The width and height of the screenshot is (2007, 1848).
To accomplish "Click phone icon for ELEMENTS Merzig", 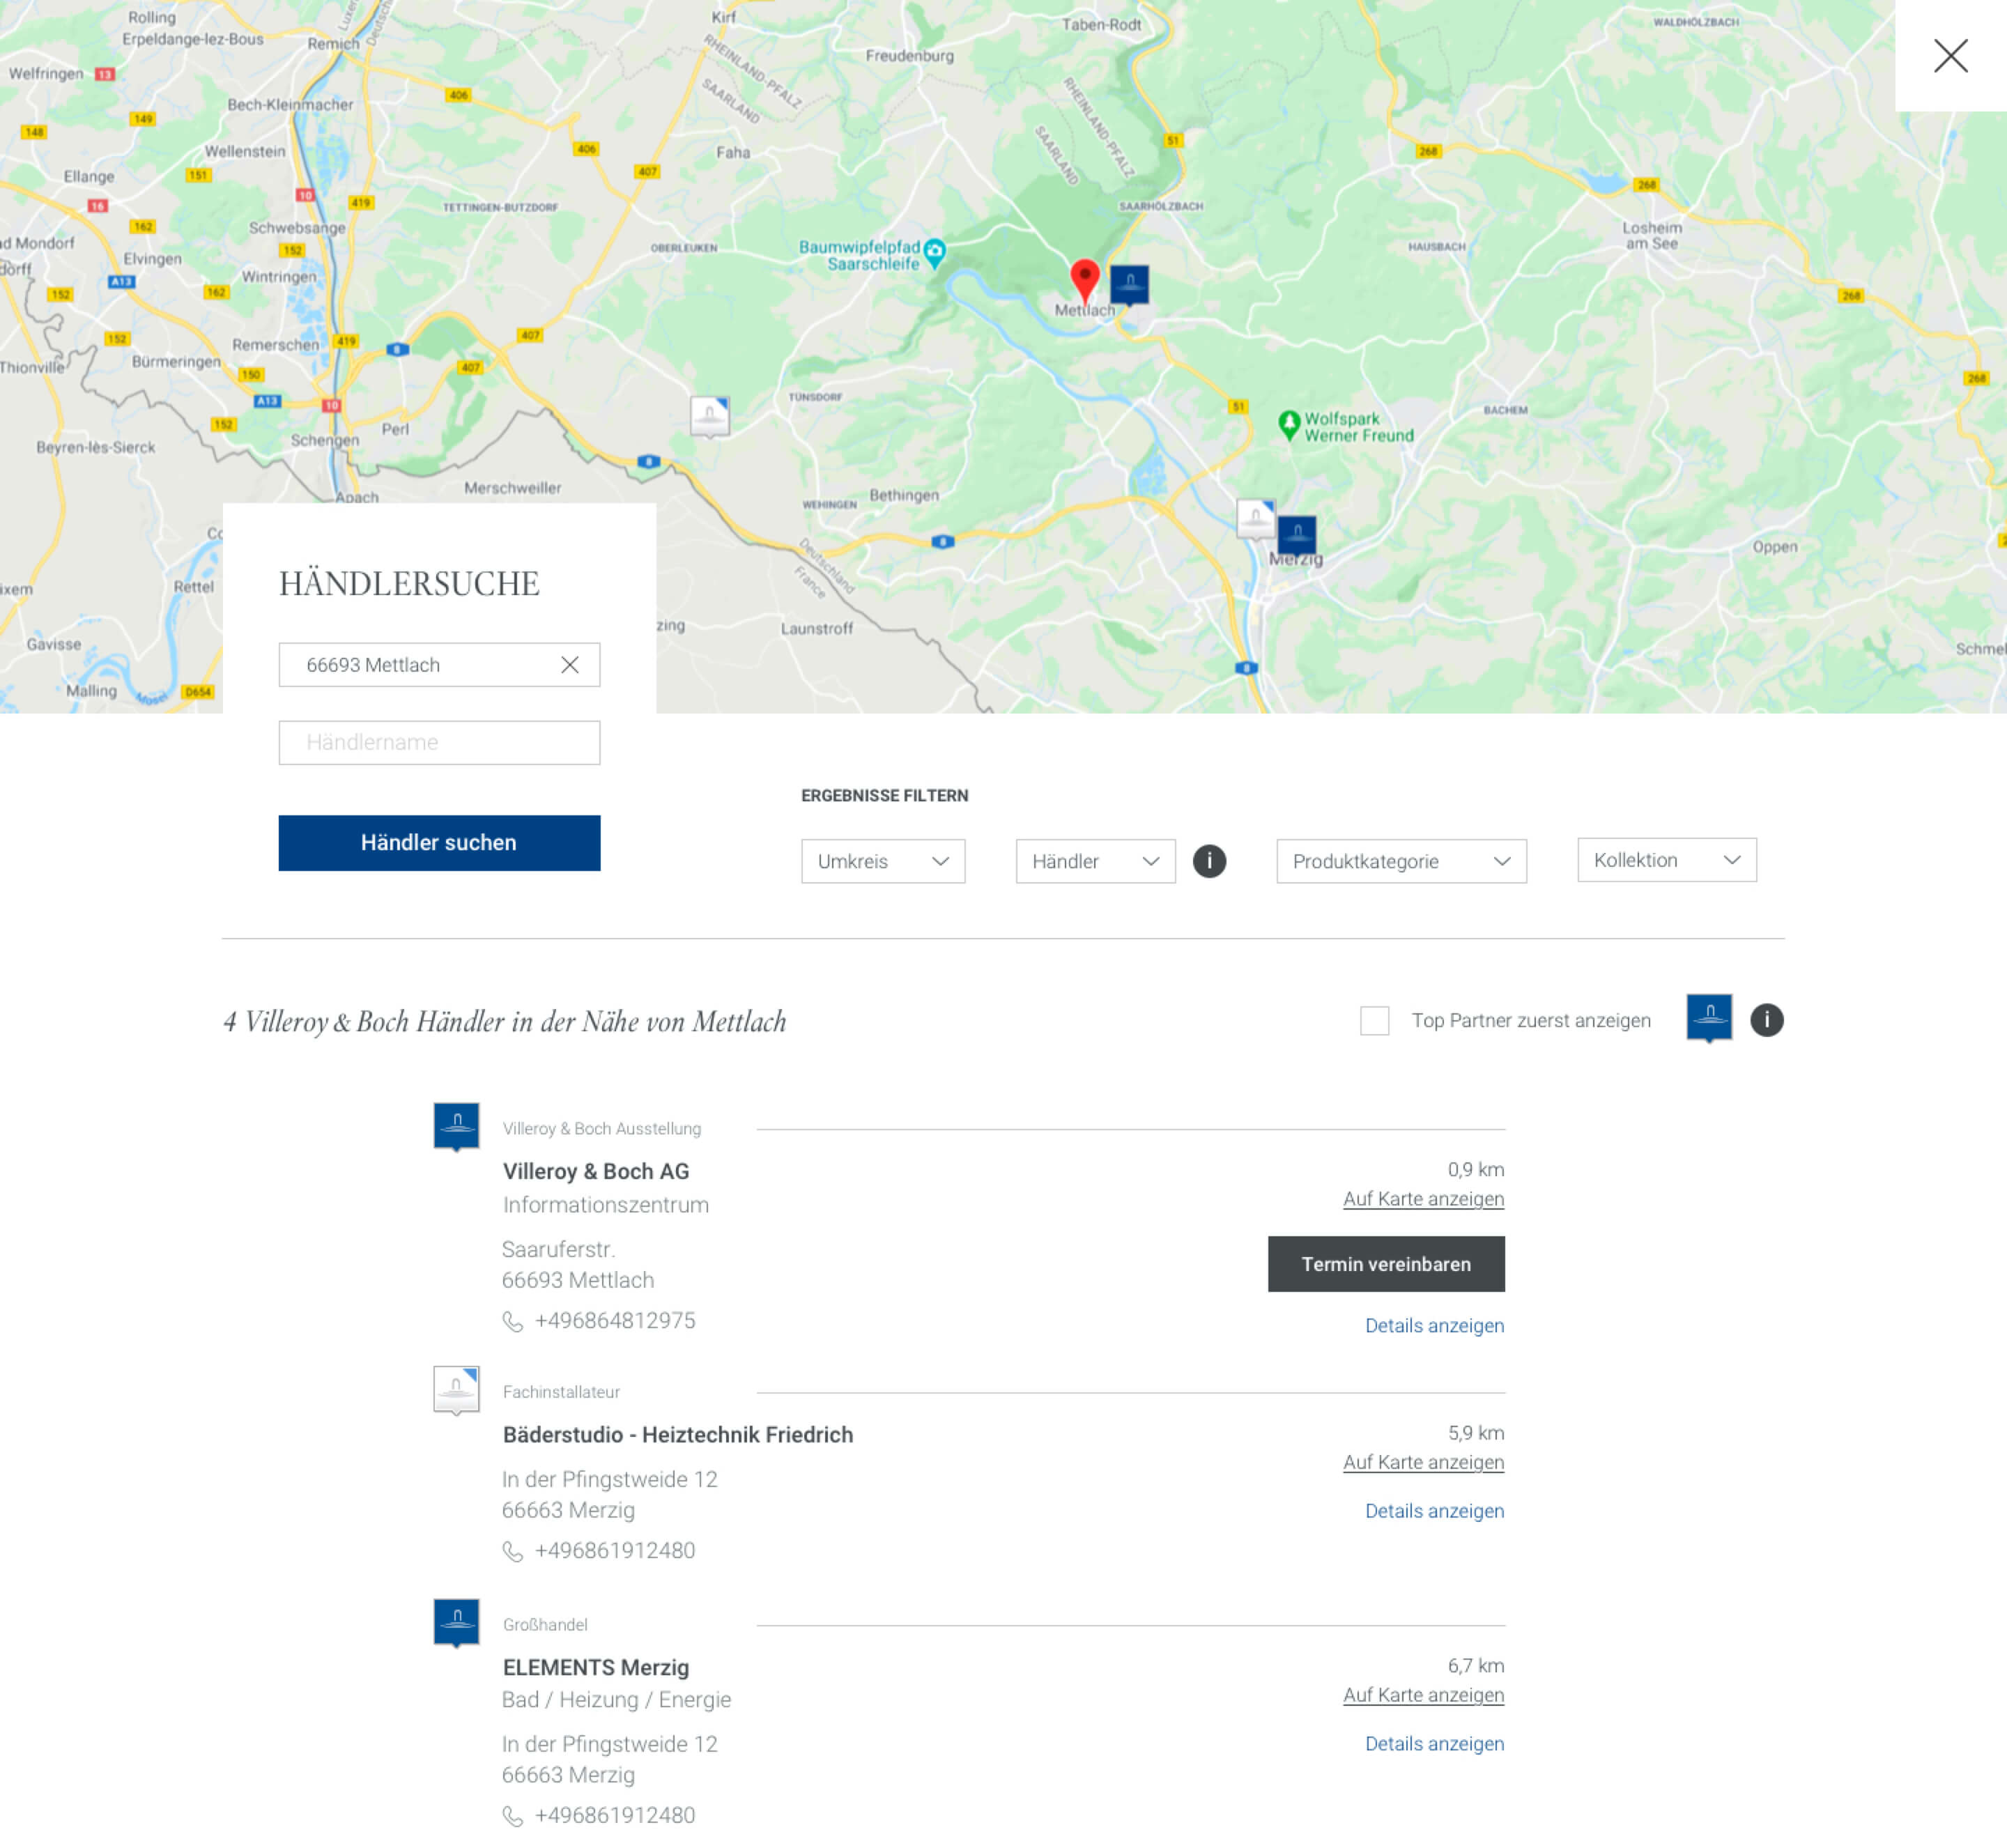I will [513, 1817].
